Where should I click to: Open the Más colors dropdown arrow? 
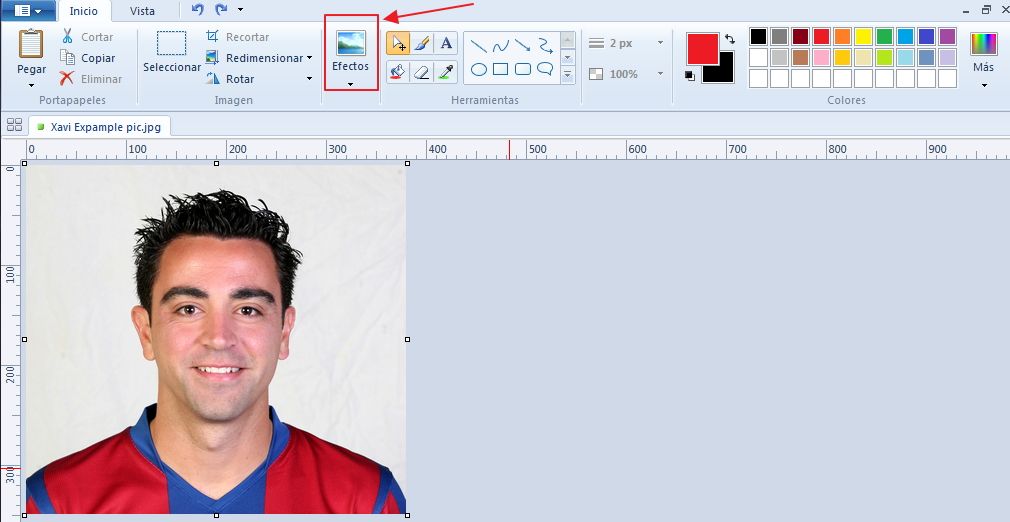click(984, 84)
